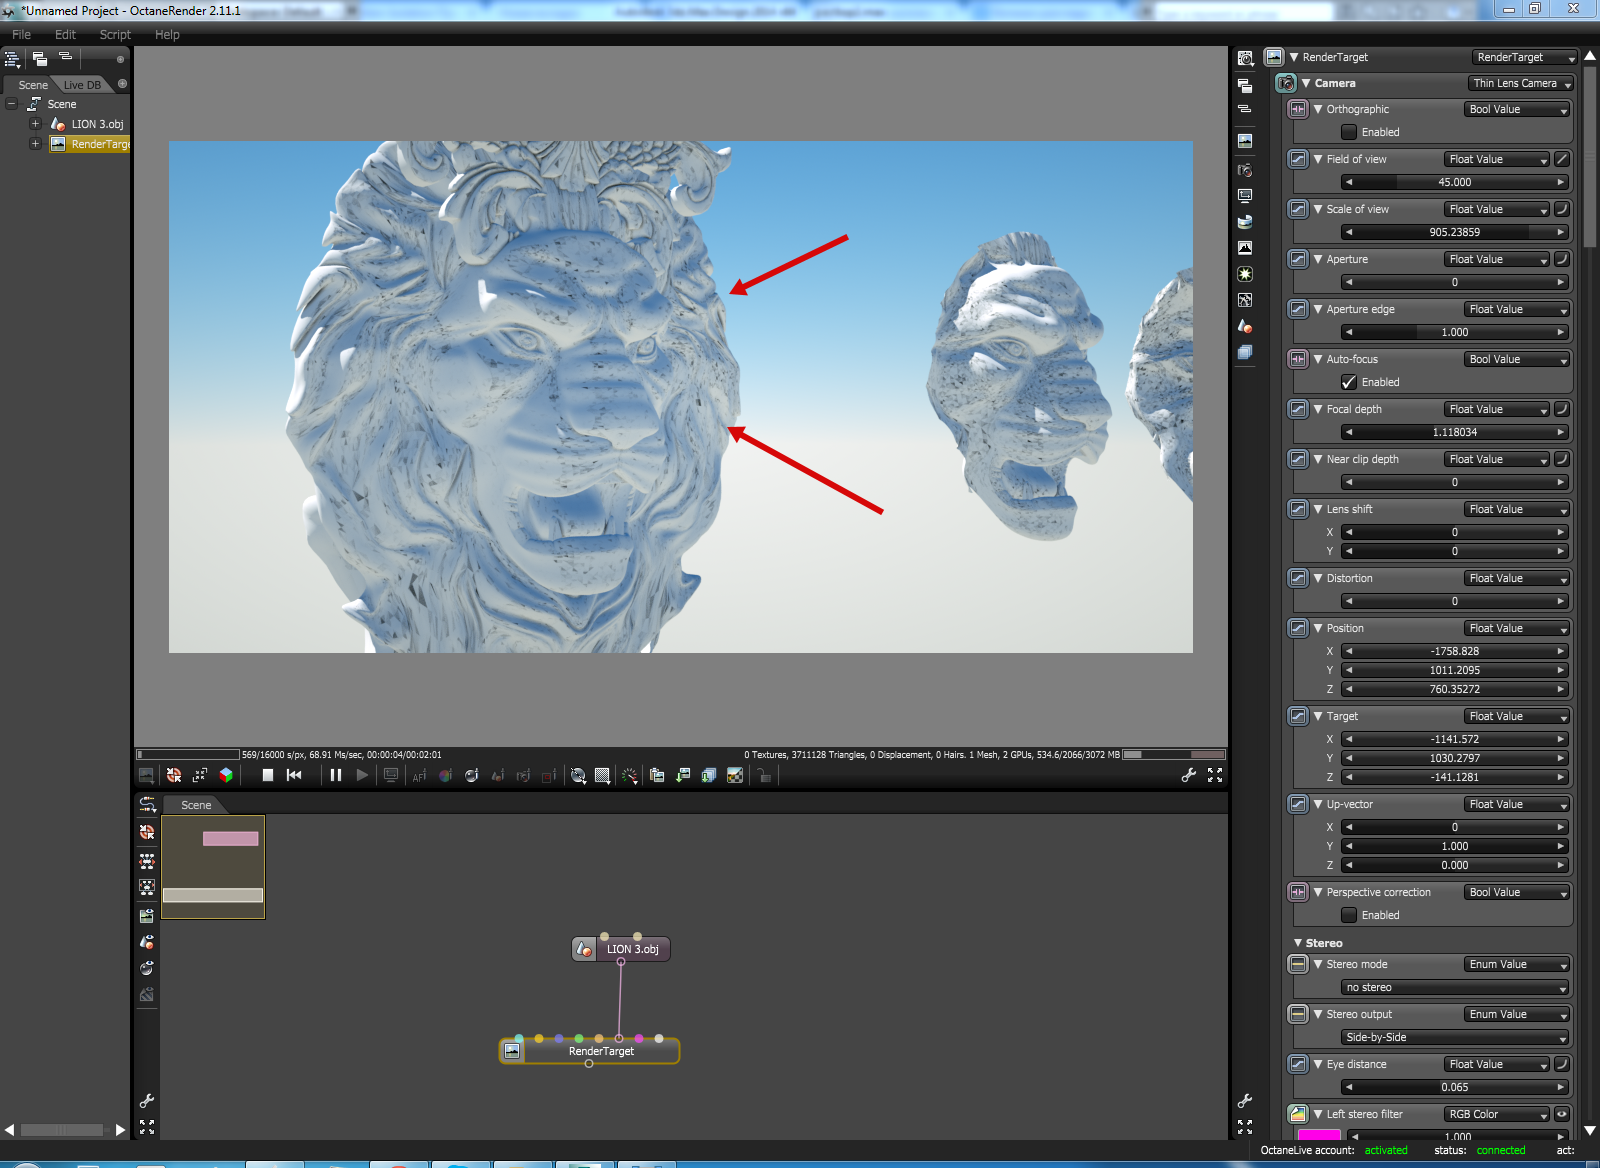Click the RenderTarget node icon in inspector header
This screenshot has height=1168, width=1600.
click(1274, 57)
